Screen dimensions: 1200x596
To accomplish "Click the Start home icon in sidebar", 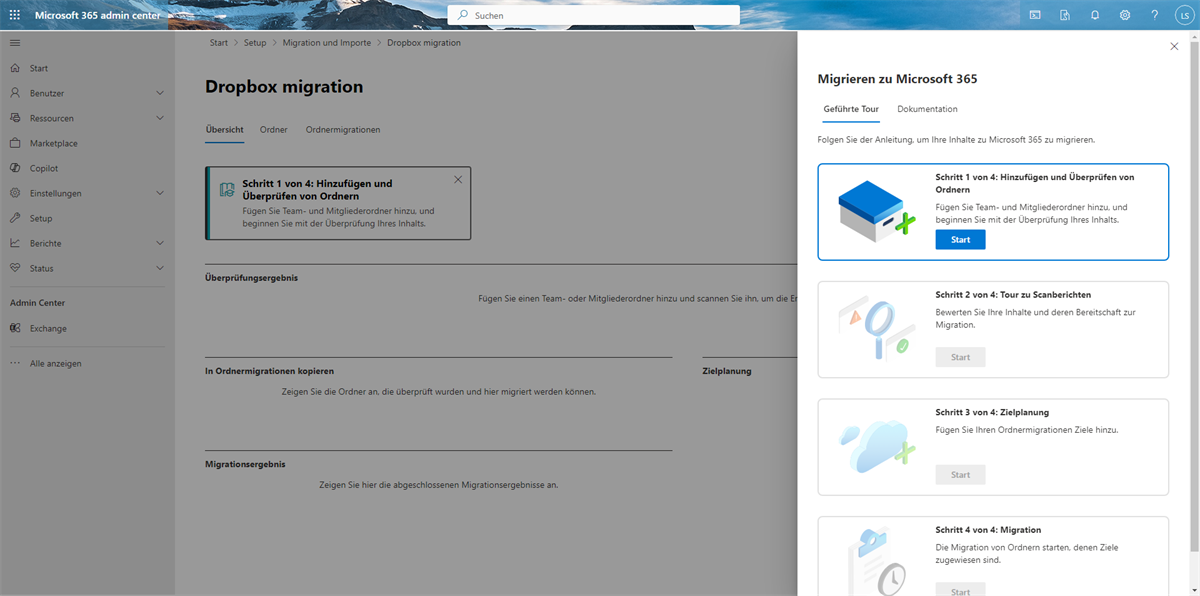I will tap(15, 68).
